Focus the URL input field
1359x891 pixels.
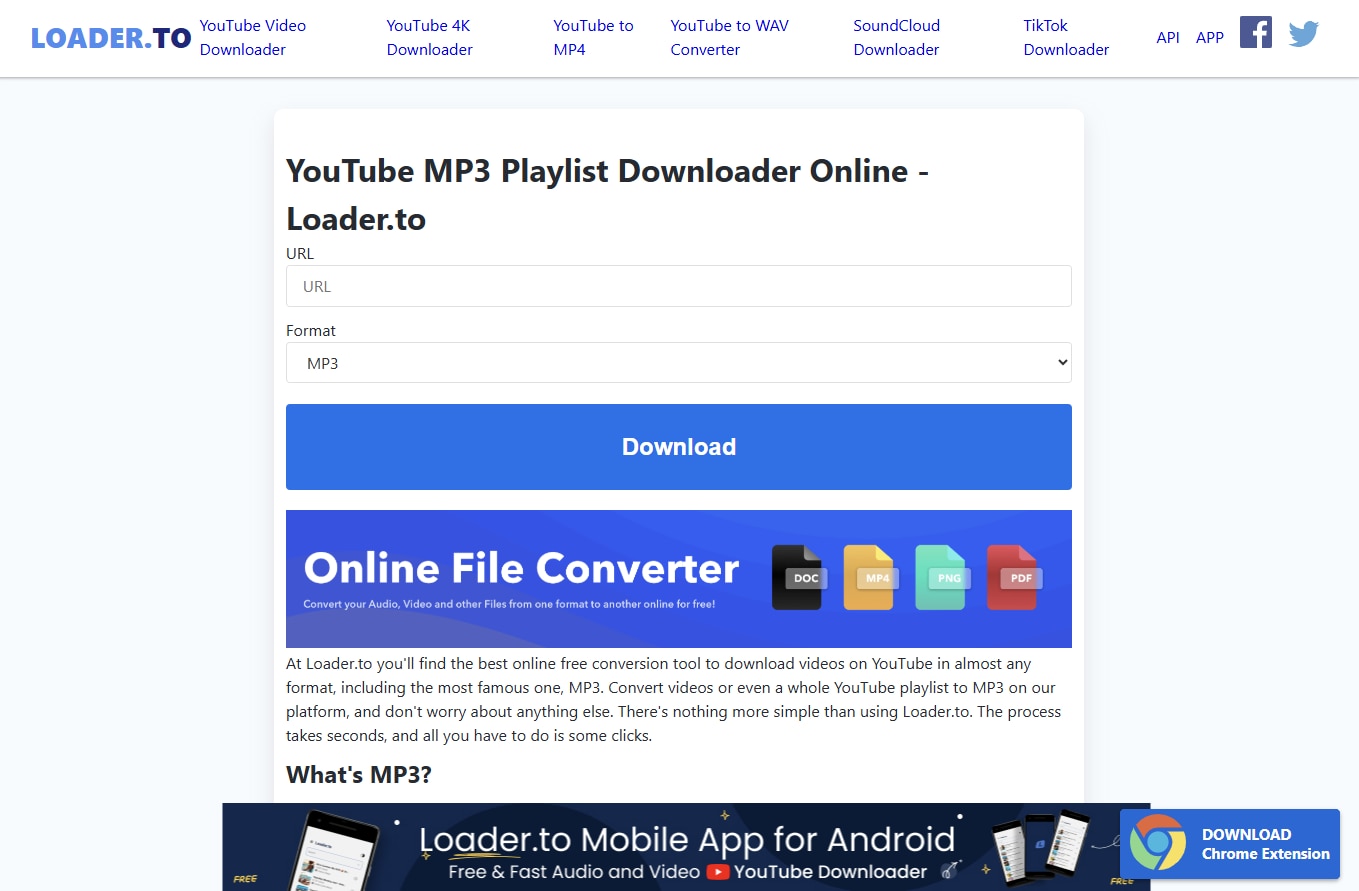(678, 286)
